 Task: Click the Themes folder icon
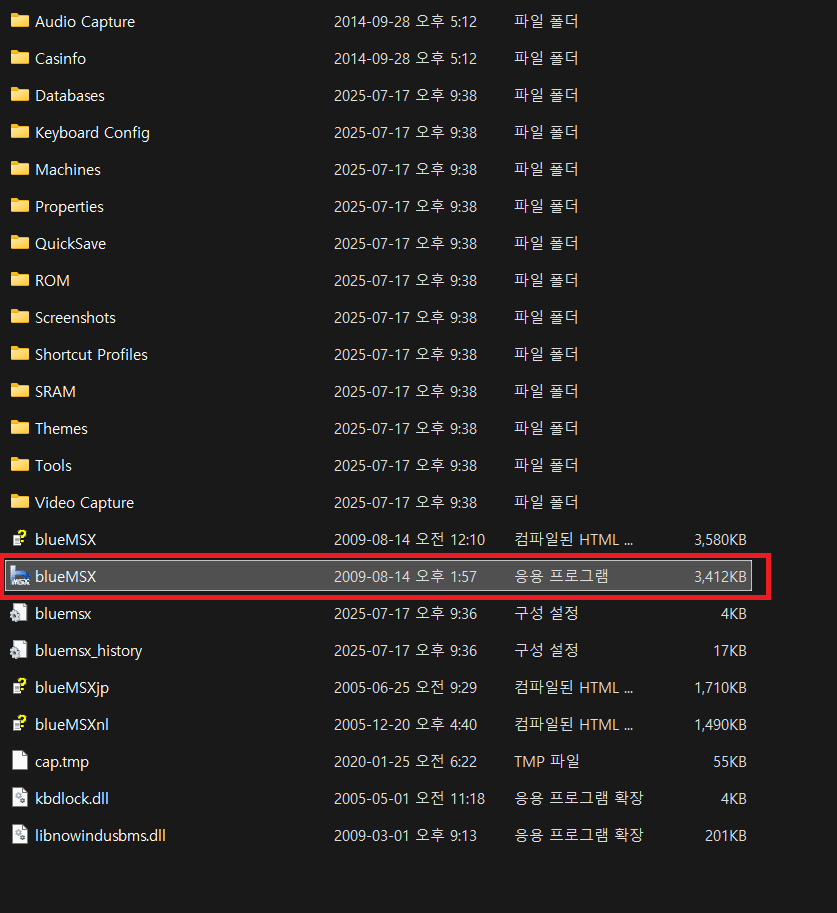click(20, 427)
